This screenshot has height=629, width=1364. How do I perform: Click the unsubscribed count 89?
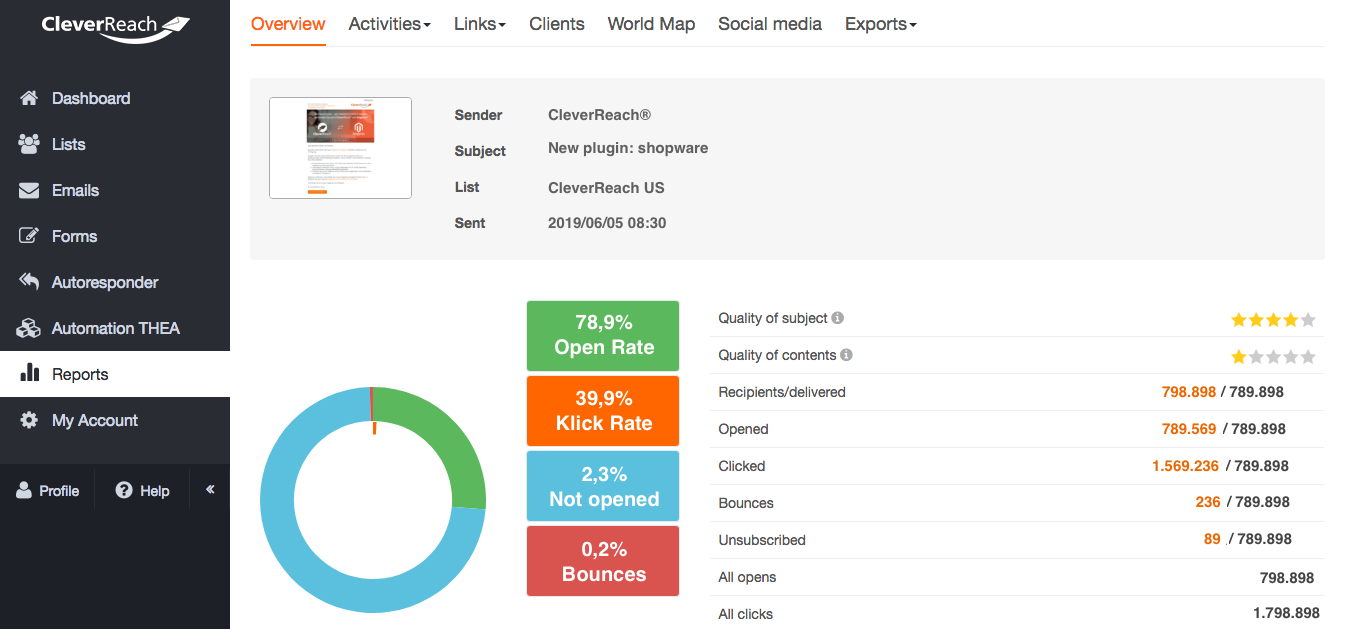(x=1212, y=539)
